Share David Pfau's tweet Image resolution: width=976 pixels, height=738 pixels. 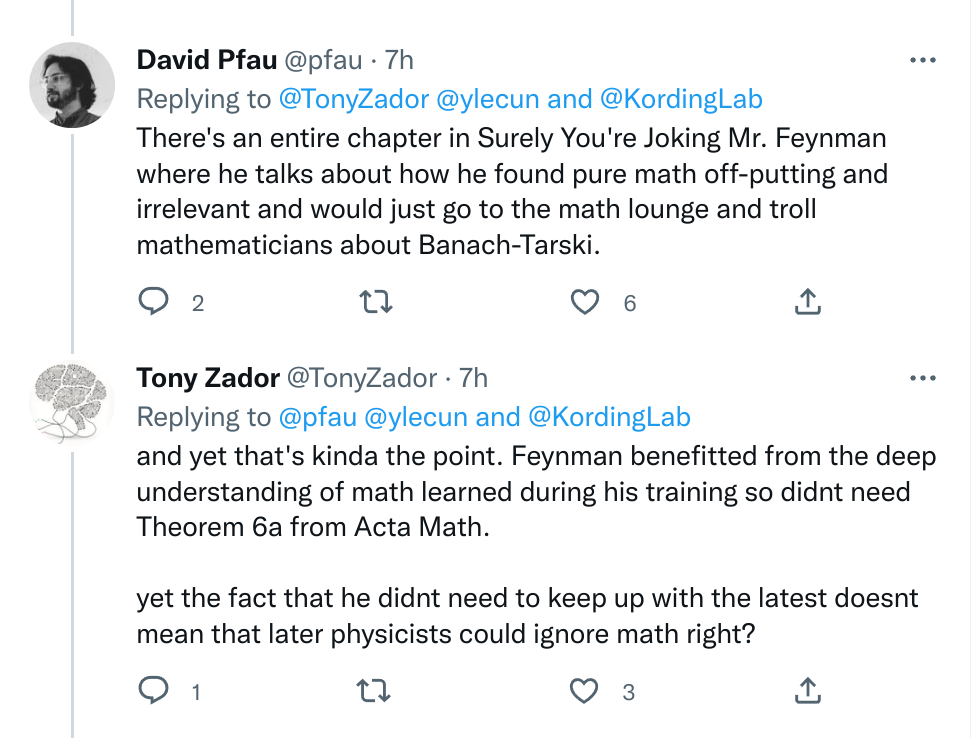point(808,301)
